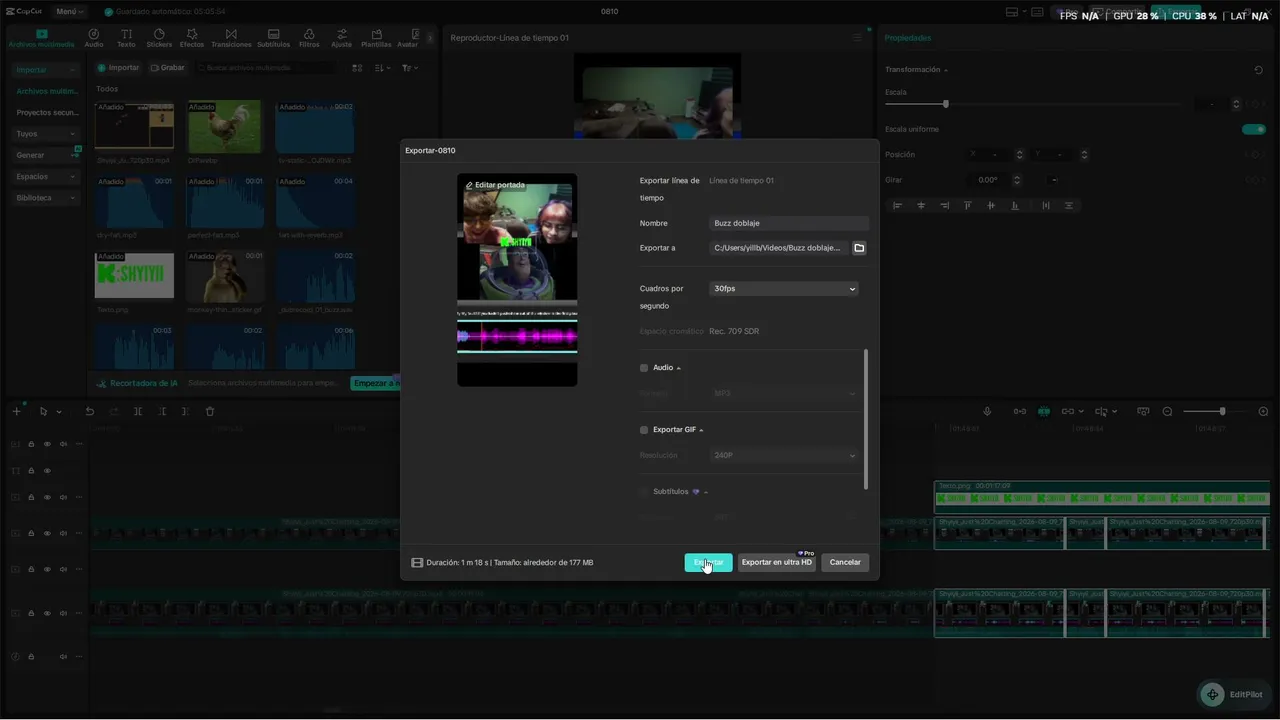
Task: Open the MP3 audio format dropdown
Action: tap(784, 394)
